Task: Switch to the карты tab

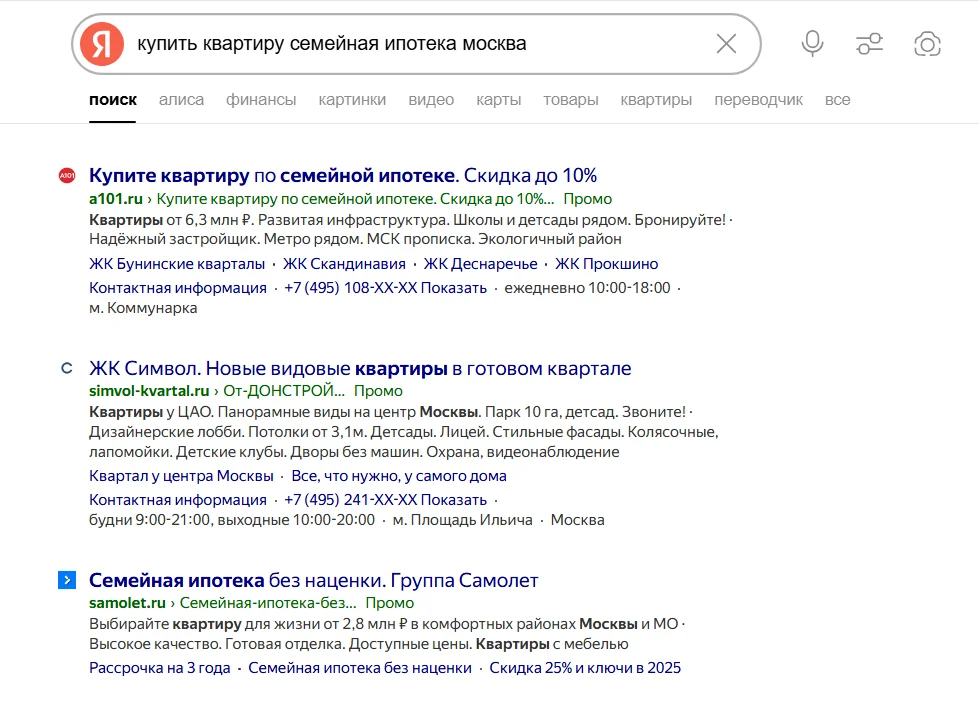Action: pos(497,100)
